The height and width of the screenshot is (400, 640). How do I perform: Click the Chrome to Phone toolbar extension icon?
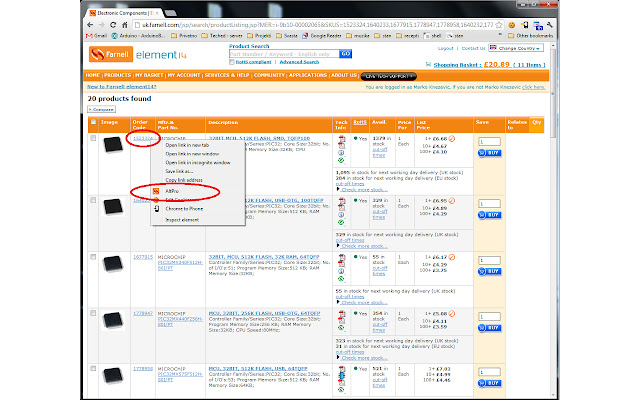[x=525, y=25]
